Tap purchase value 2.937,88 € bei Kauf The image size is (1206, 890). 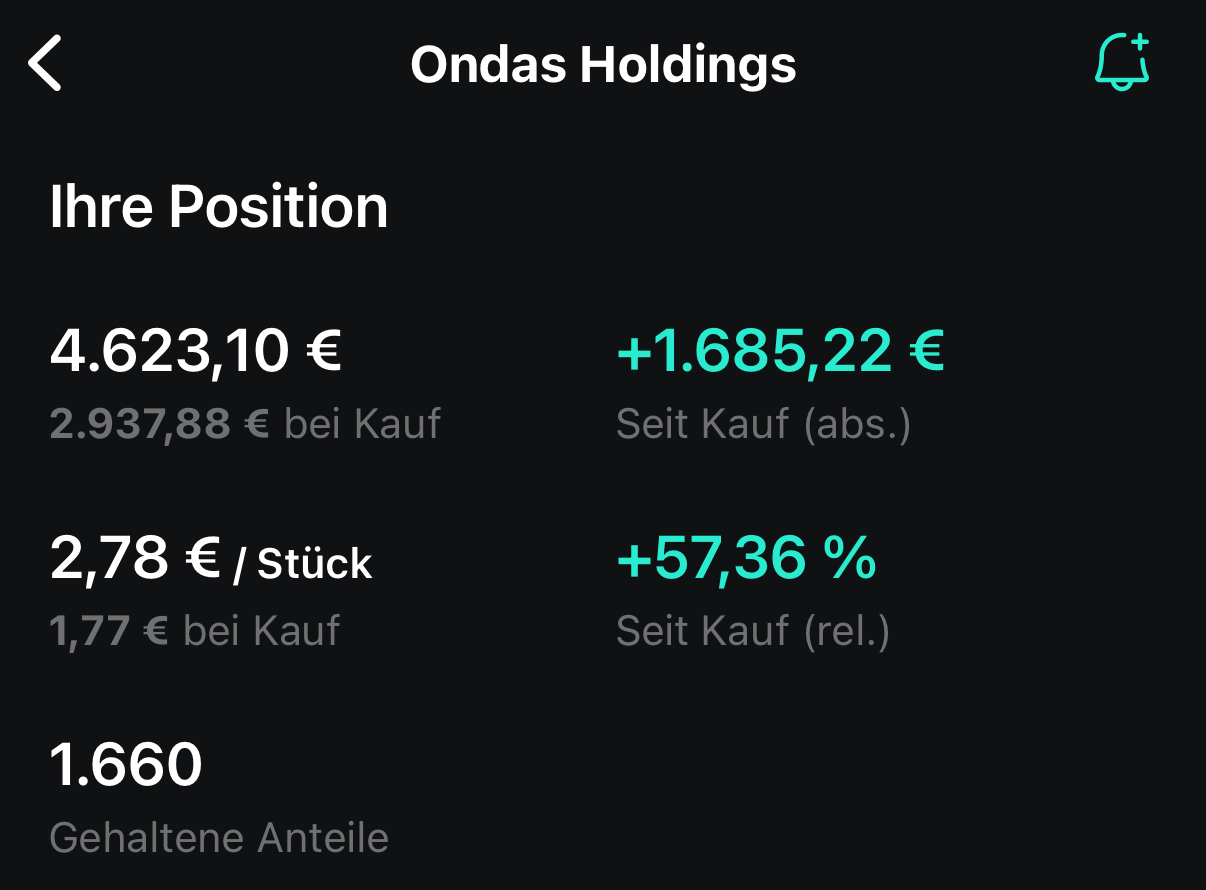245,424
